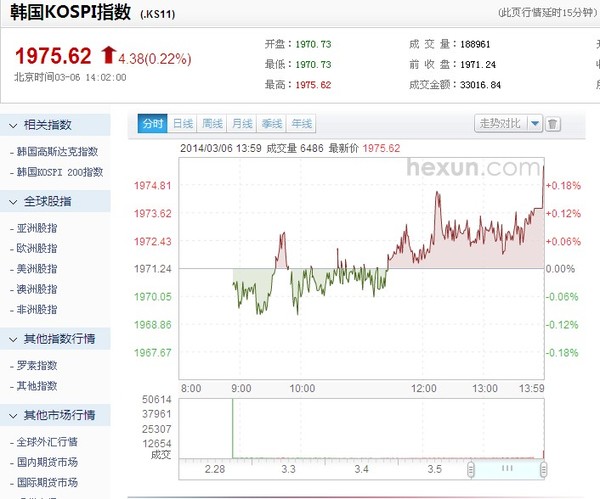Open the 韩国KOSPI 200指数 link

coord(60,172)
